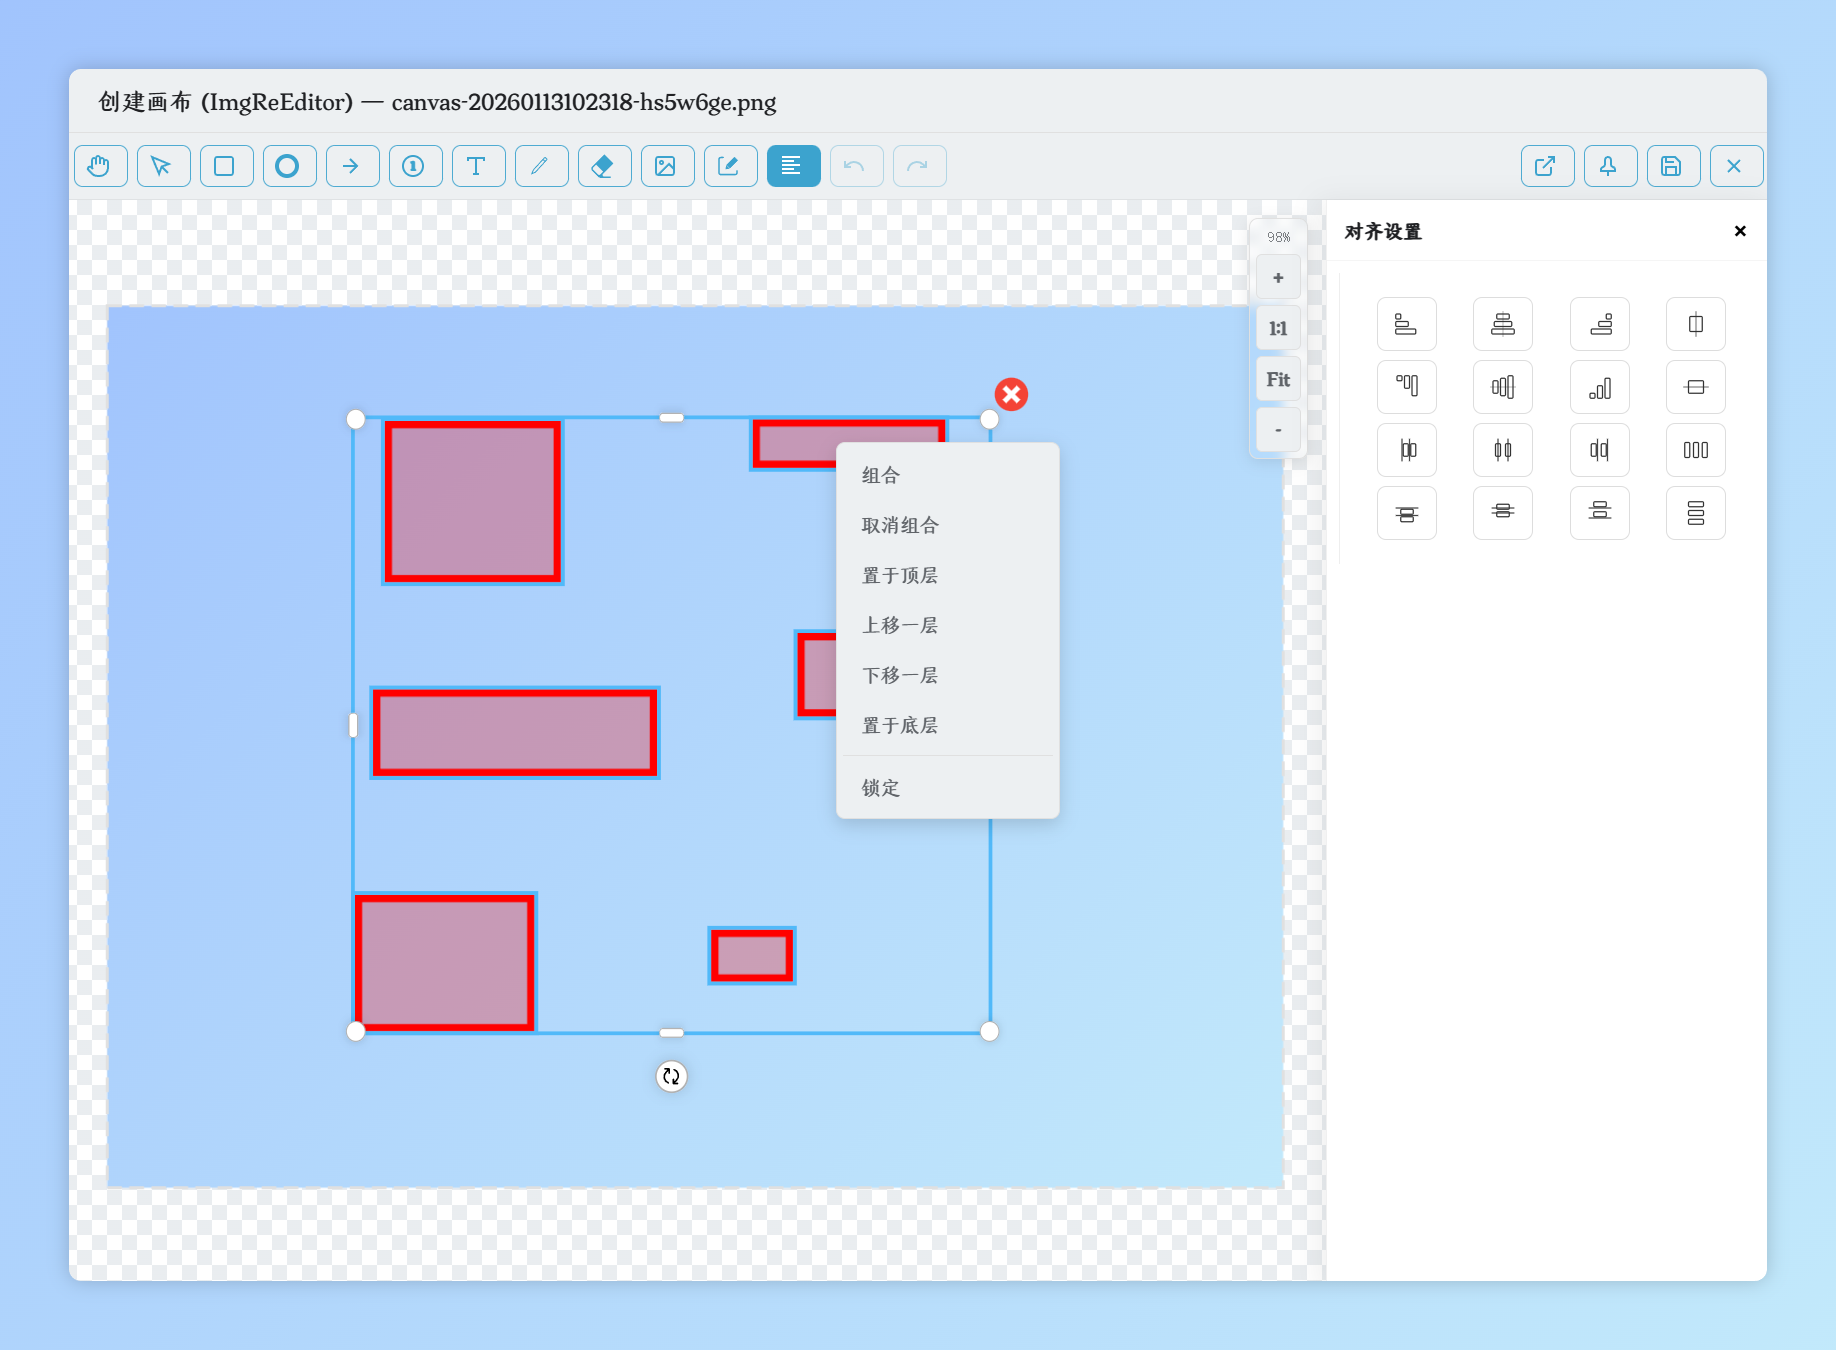Choose 锁定 in the context menu
Image resolution: width=1836 pixels, height=1350 pixels.
click(948, 788)
